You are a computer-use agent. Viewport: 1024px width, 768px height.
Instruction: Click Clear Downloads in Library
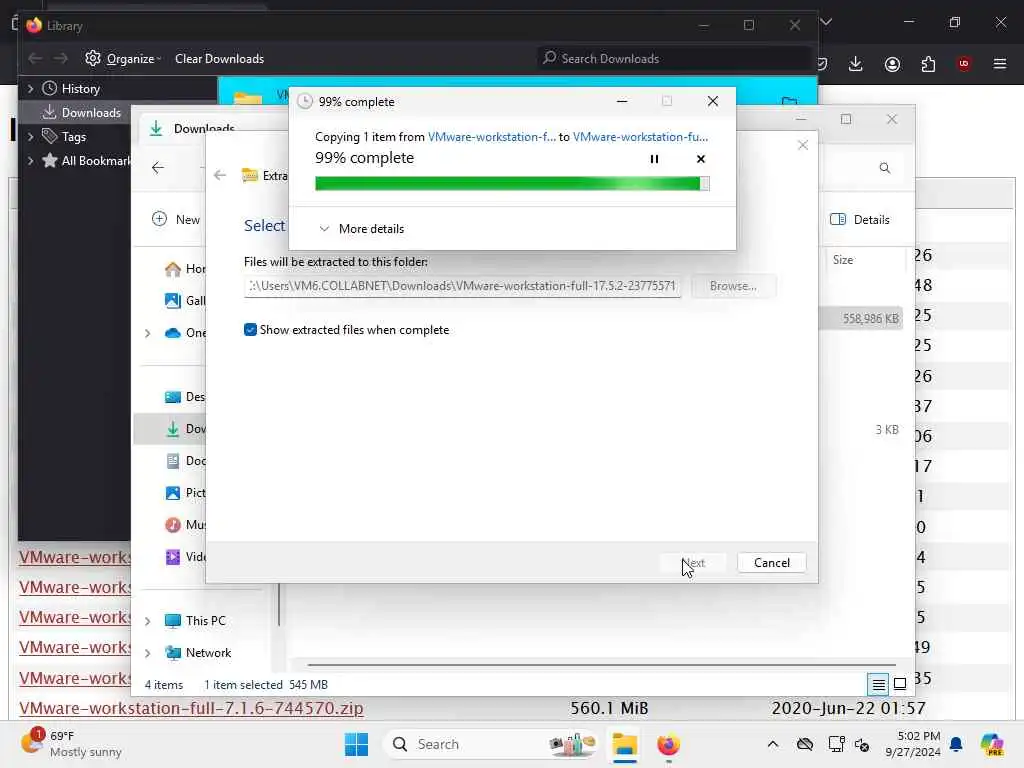tap(219, 58)
